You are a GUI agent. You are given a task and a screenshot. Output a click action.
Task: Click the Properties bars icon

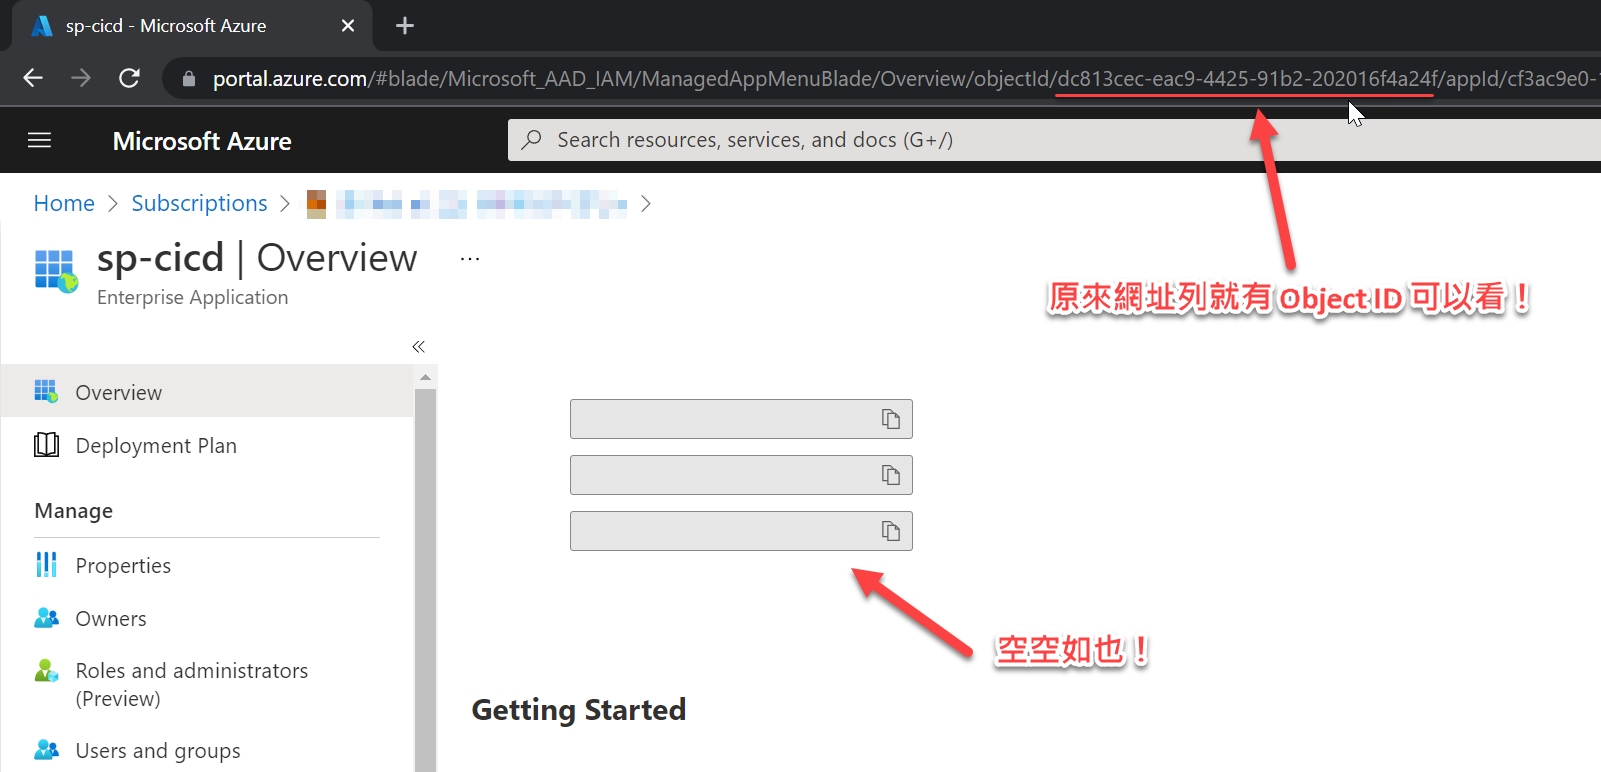(46, 565)
